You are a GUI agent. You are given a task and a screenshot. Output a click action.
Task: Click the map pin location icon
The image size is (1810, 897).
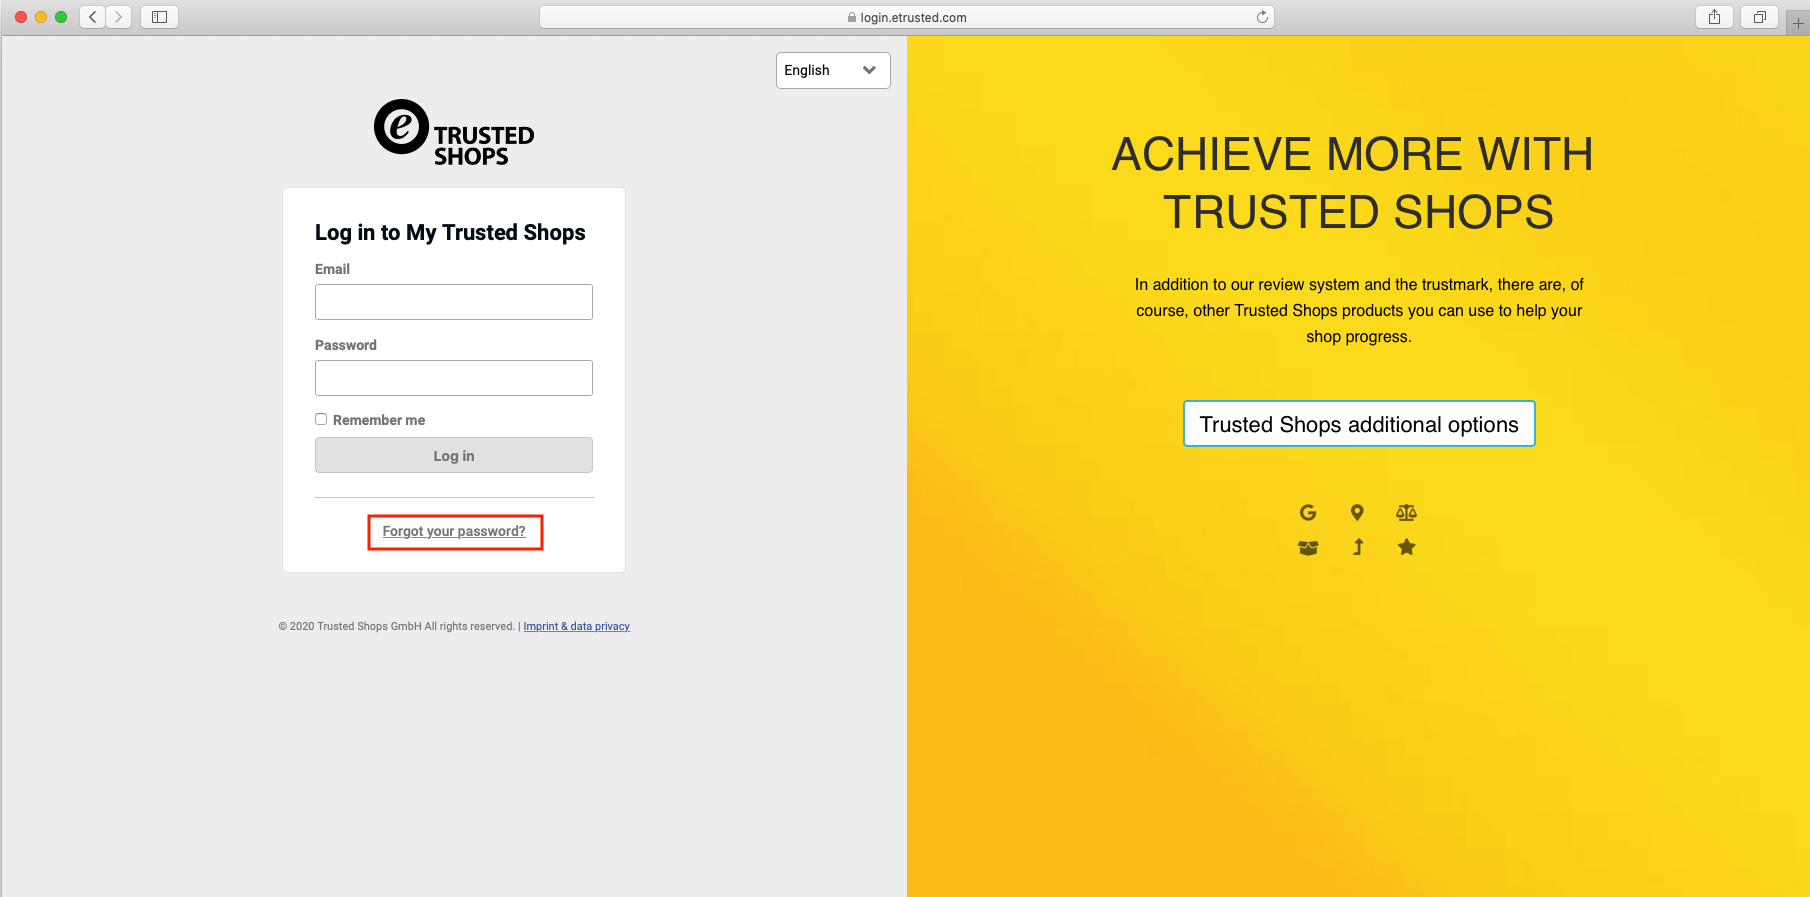(1357, 513)
